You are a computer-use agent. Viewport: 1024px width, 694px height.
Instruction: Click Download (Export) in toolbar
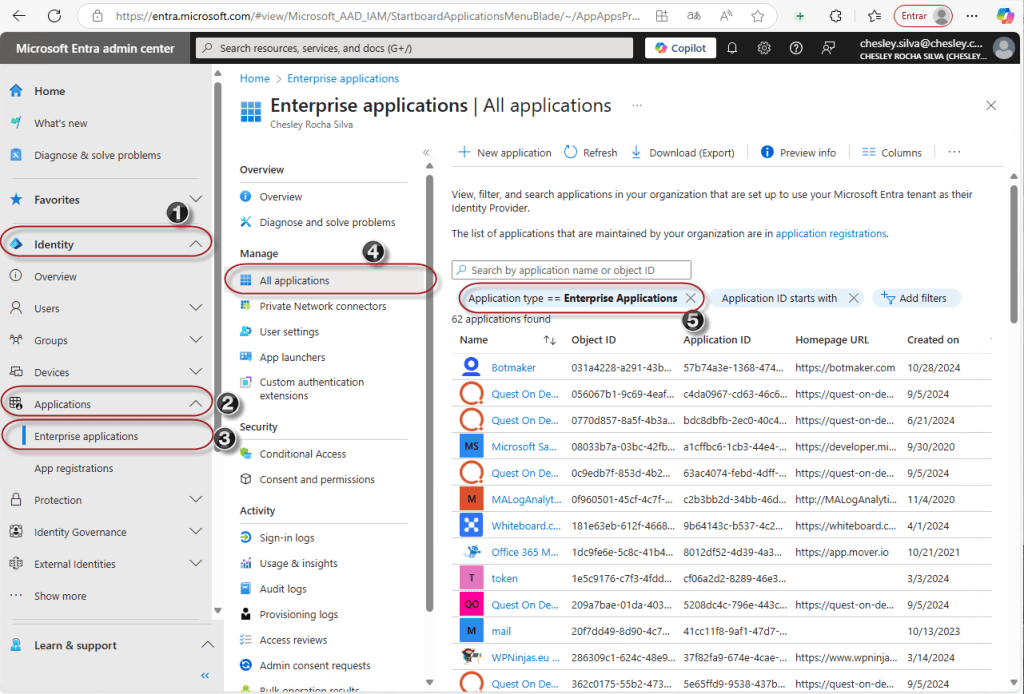(683, 153)
